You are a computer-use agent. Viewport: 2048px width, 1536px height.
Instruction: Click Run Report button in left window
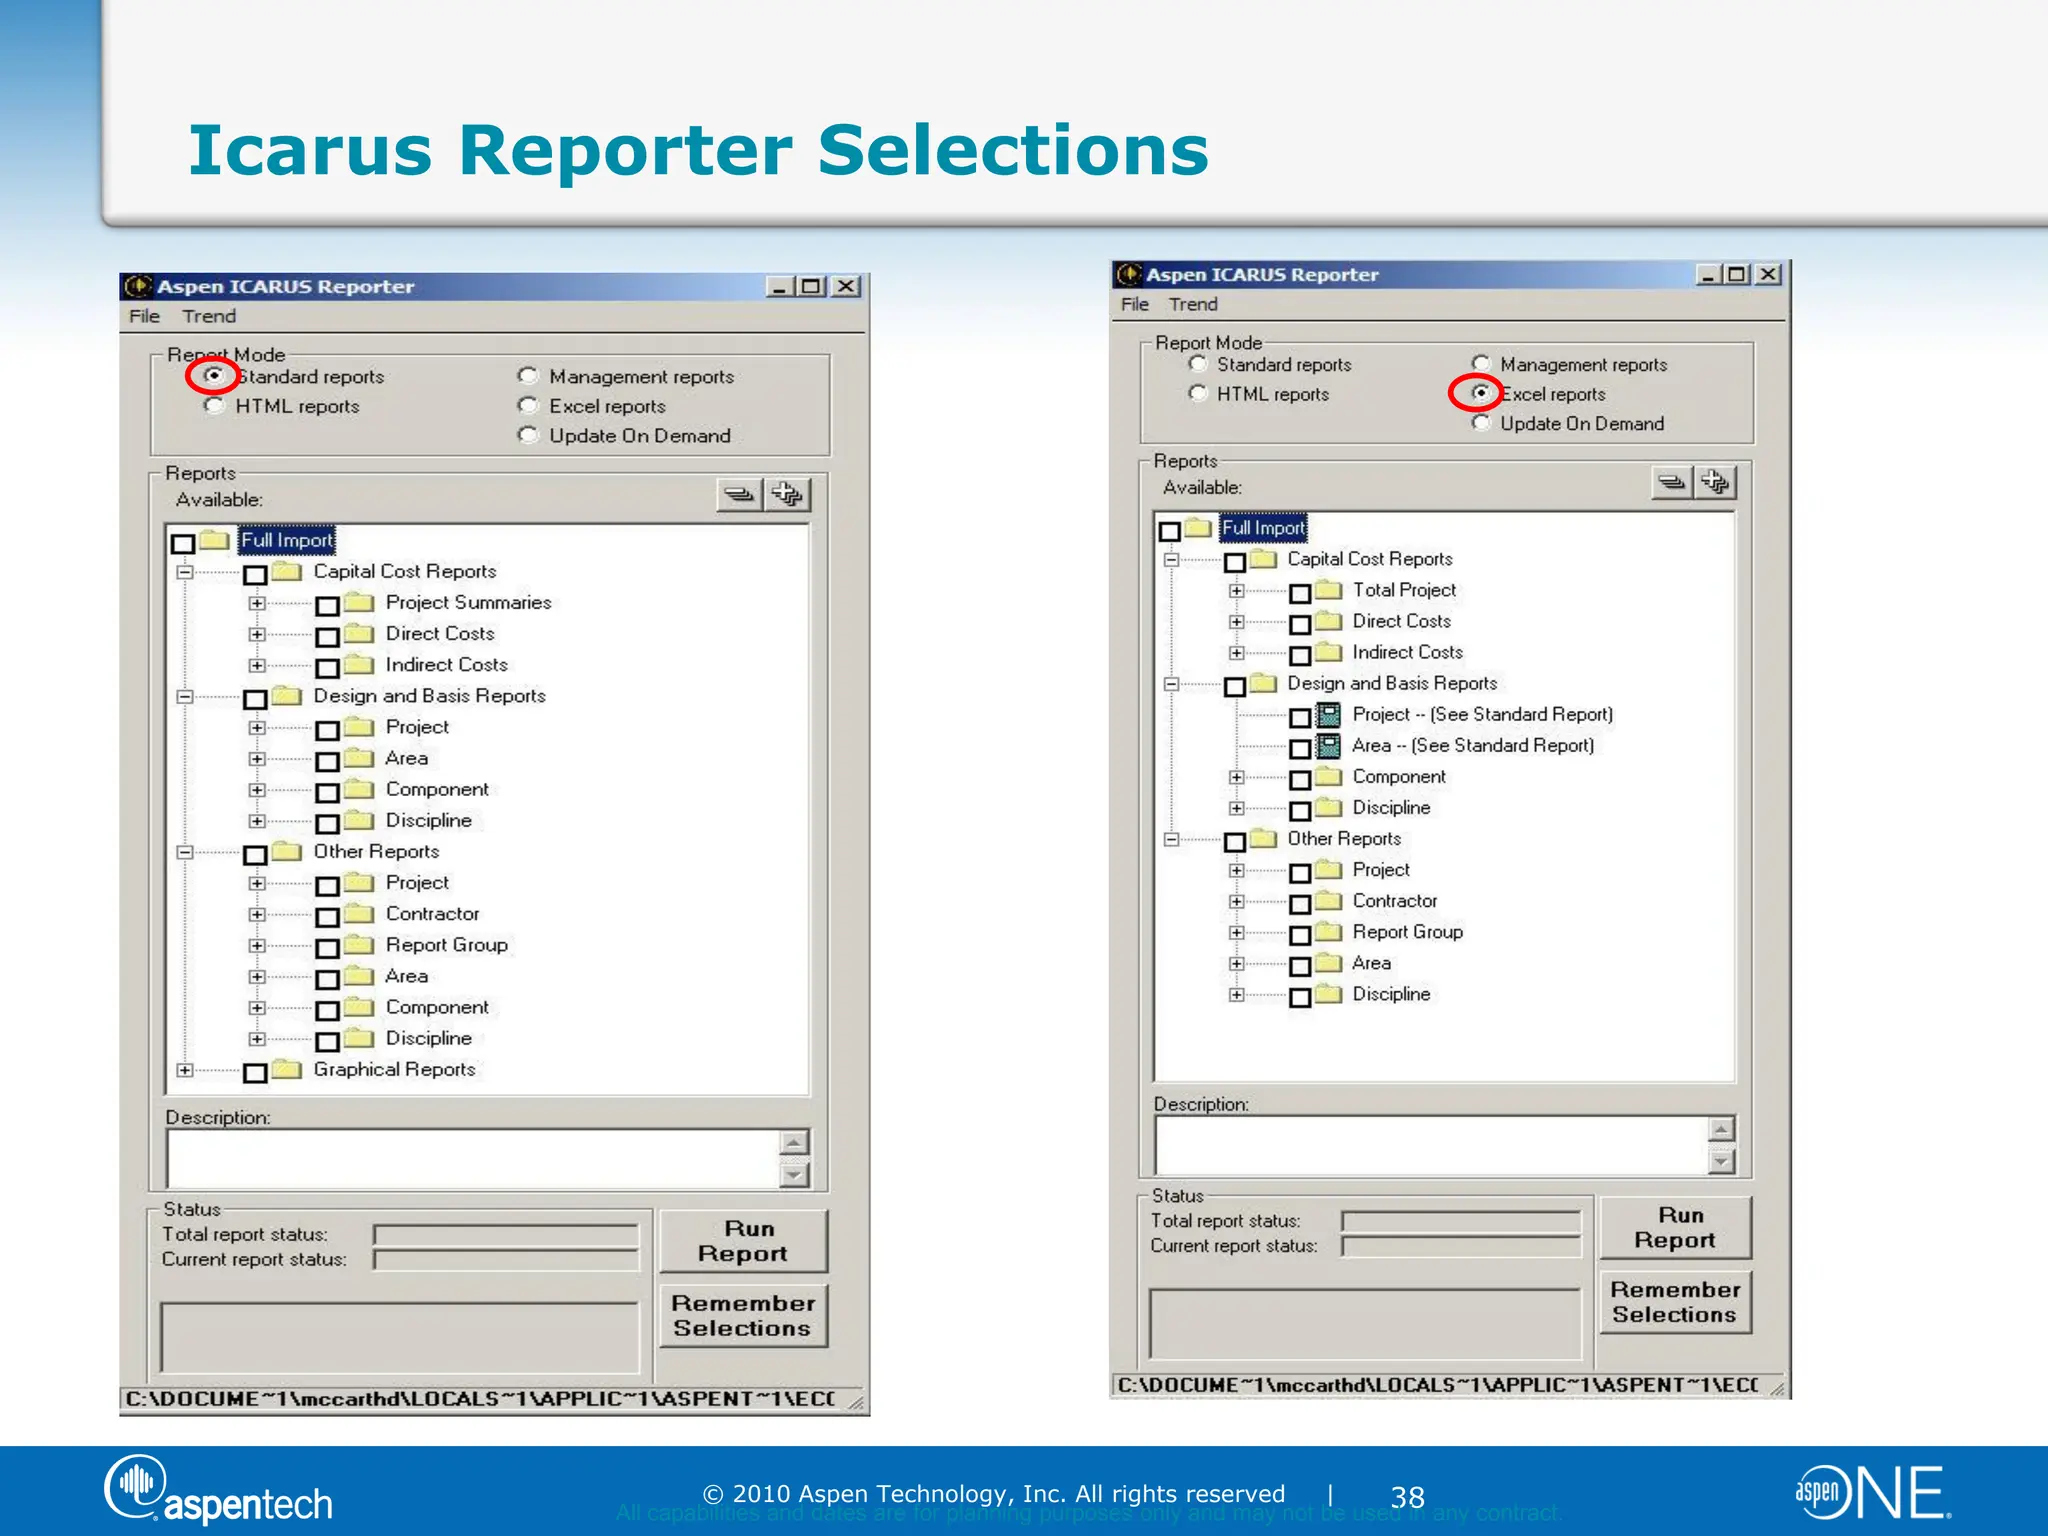743,1241
